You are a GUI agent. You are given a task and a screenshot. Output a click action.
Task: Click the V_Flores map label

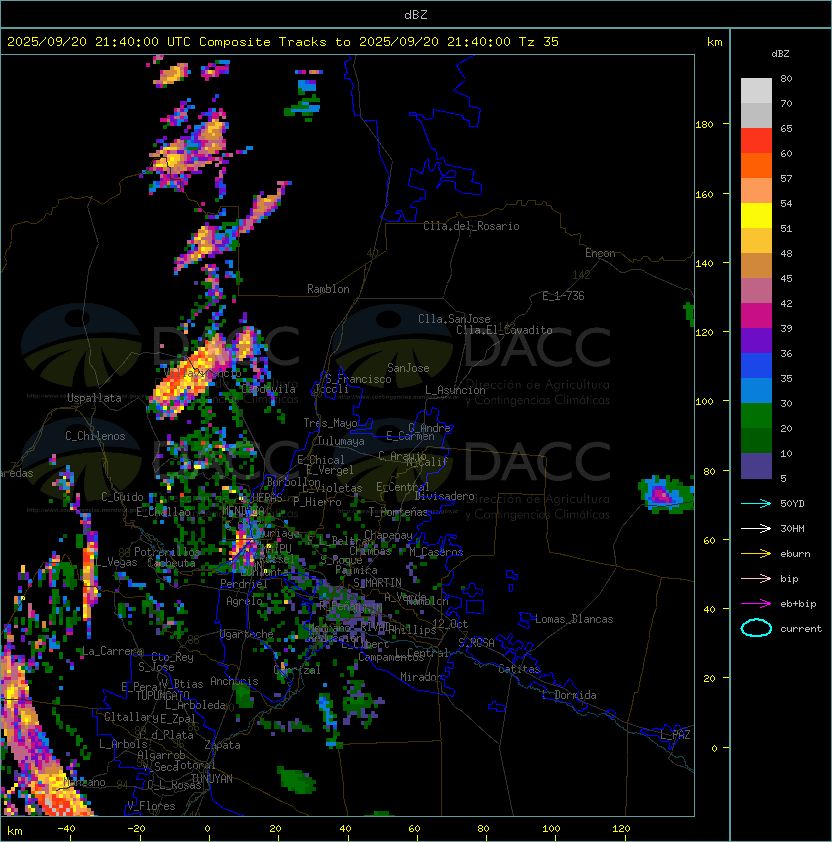coord(151,806)
